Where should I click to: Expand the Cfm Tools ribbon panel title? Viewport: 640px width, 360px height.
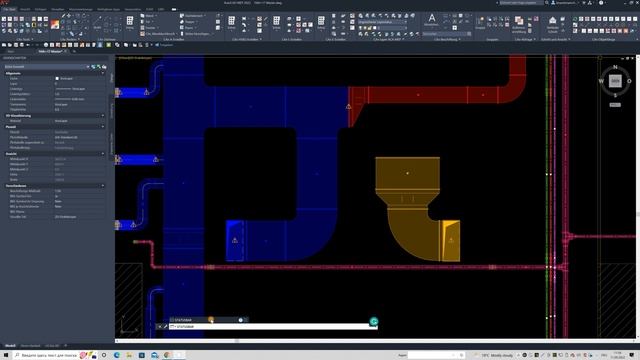[25, 39]
